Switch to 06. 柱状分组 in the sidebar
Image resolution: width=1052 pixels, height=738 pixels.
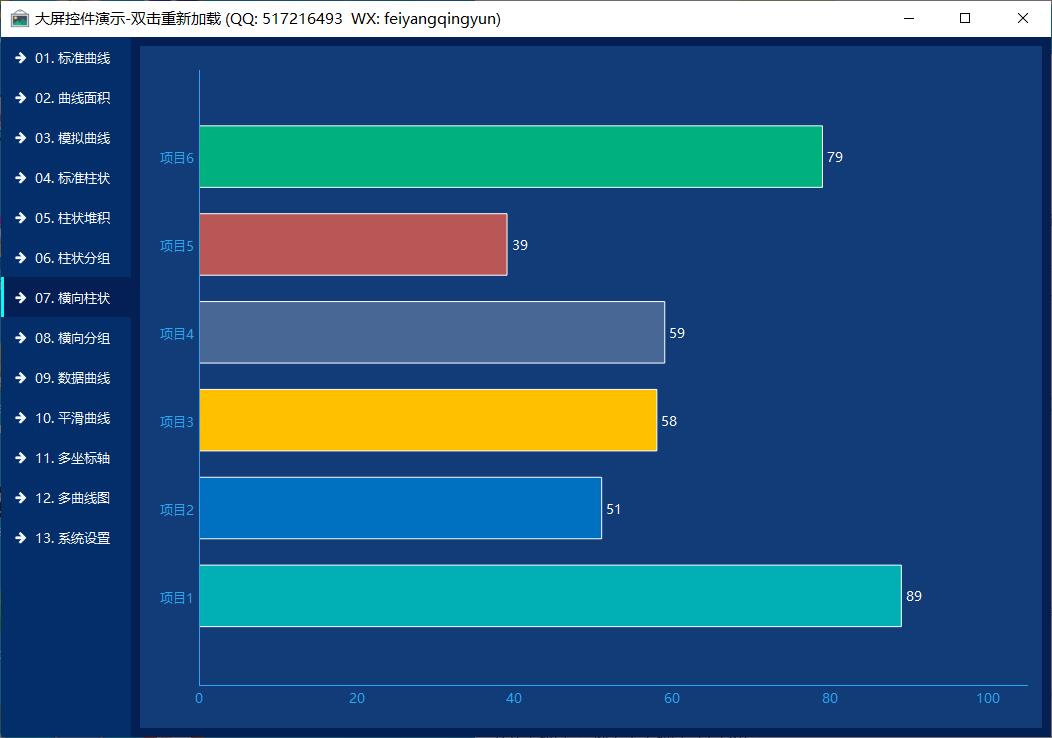pyautogui.click(x=72, y=258)
